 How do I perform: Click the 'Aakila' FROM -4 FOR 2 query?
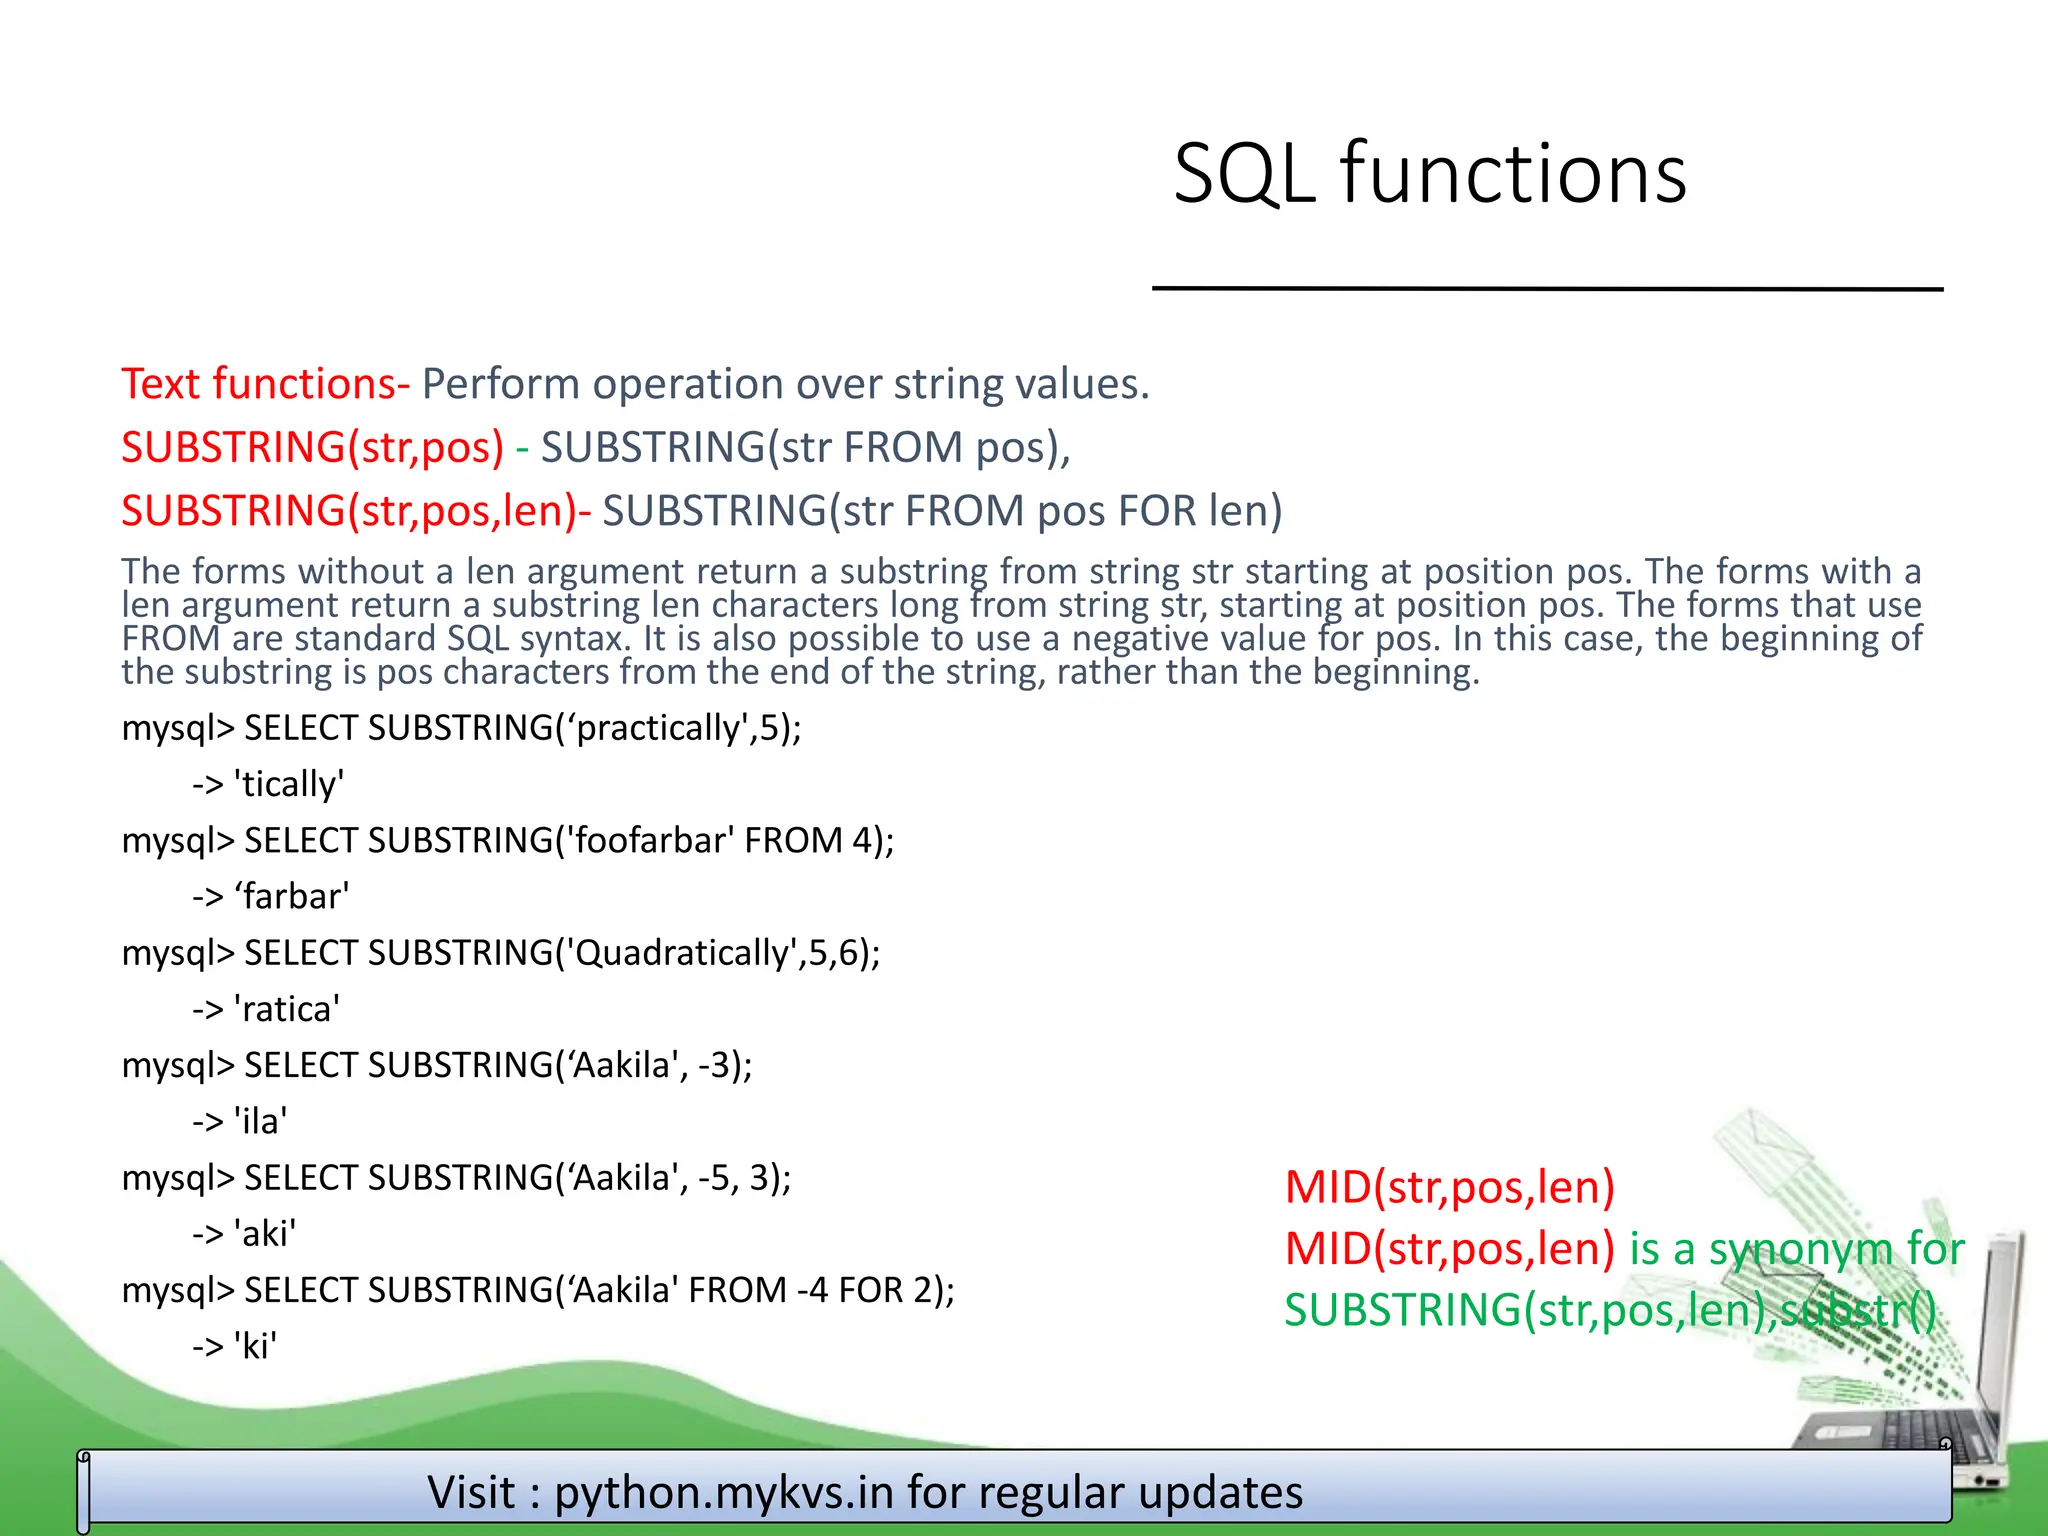coord(537,1290)
